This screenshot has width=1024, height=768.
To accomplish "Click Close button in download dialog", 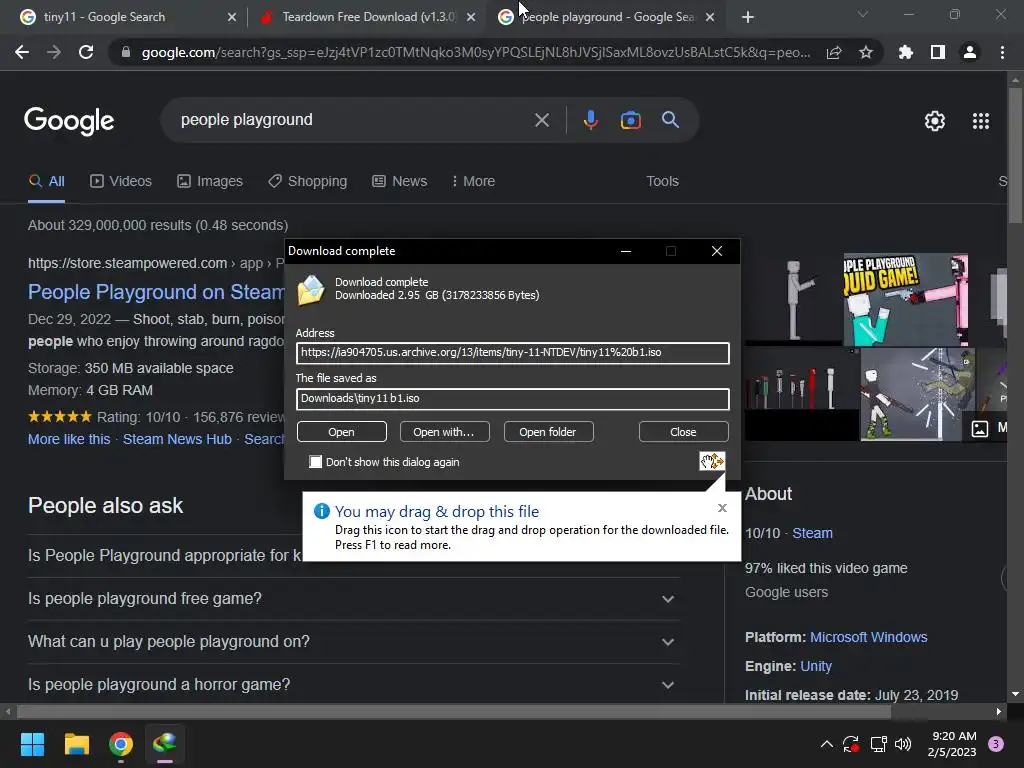I will tap(683, 432).
